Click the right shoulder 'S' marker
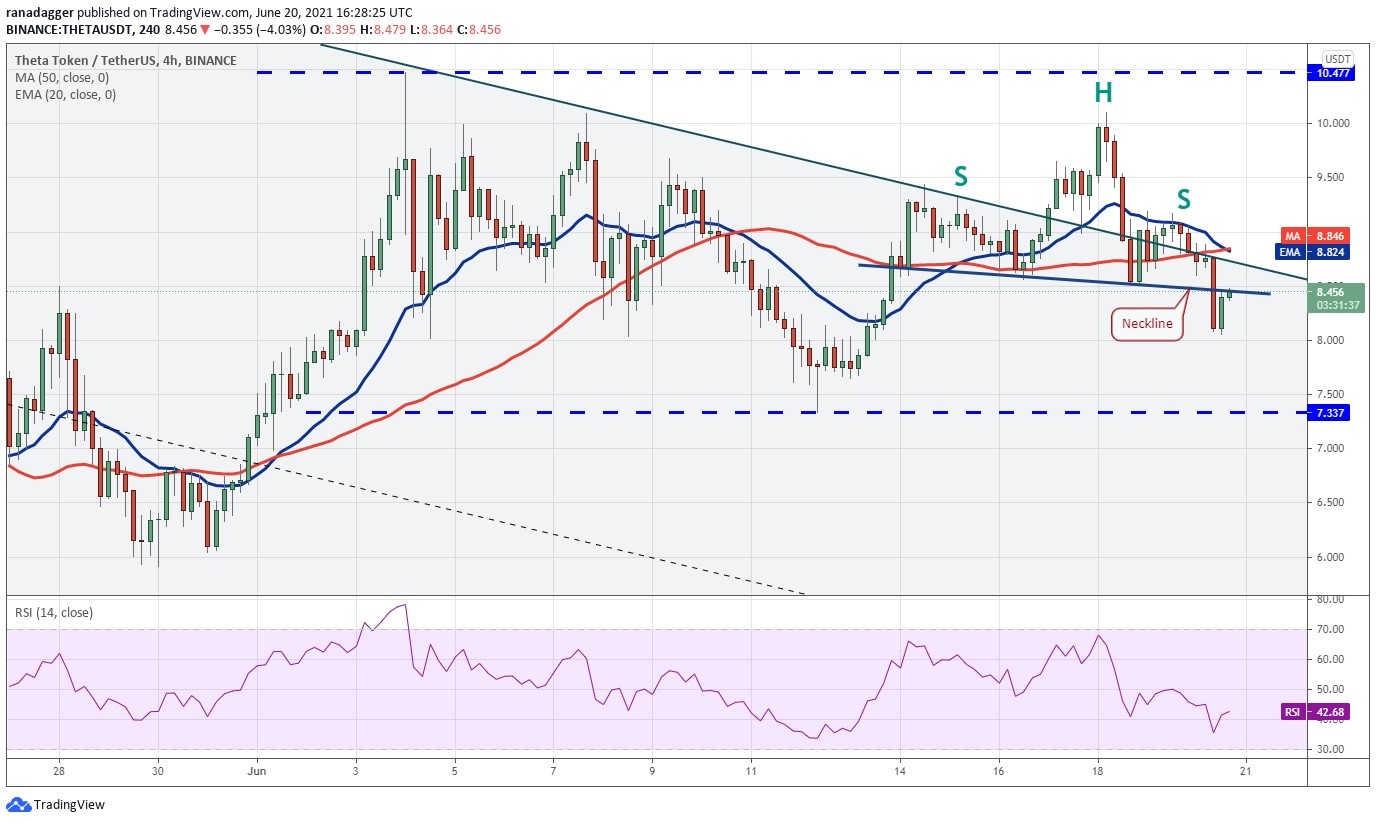This screenshot has height=823, width=1376. 1183,198
